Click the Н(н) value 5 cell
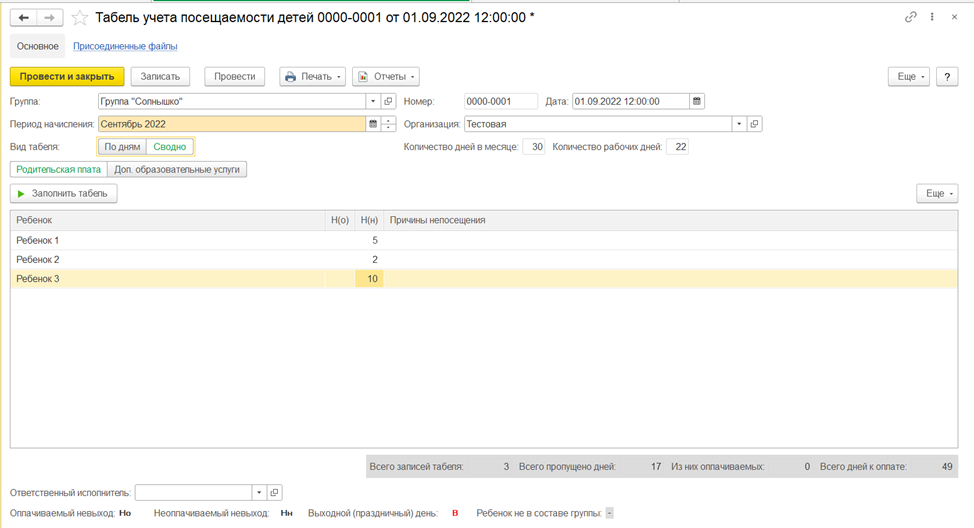Image resolution: width=974 pixels, height=528 pixels. (369, 240)
